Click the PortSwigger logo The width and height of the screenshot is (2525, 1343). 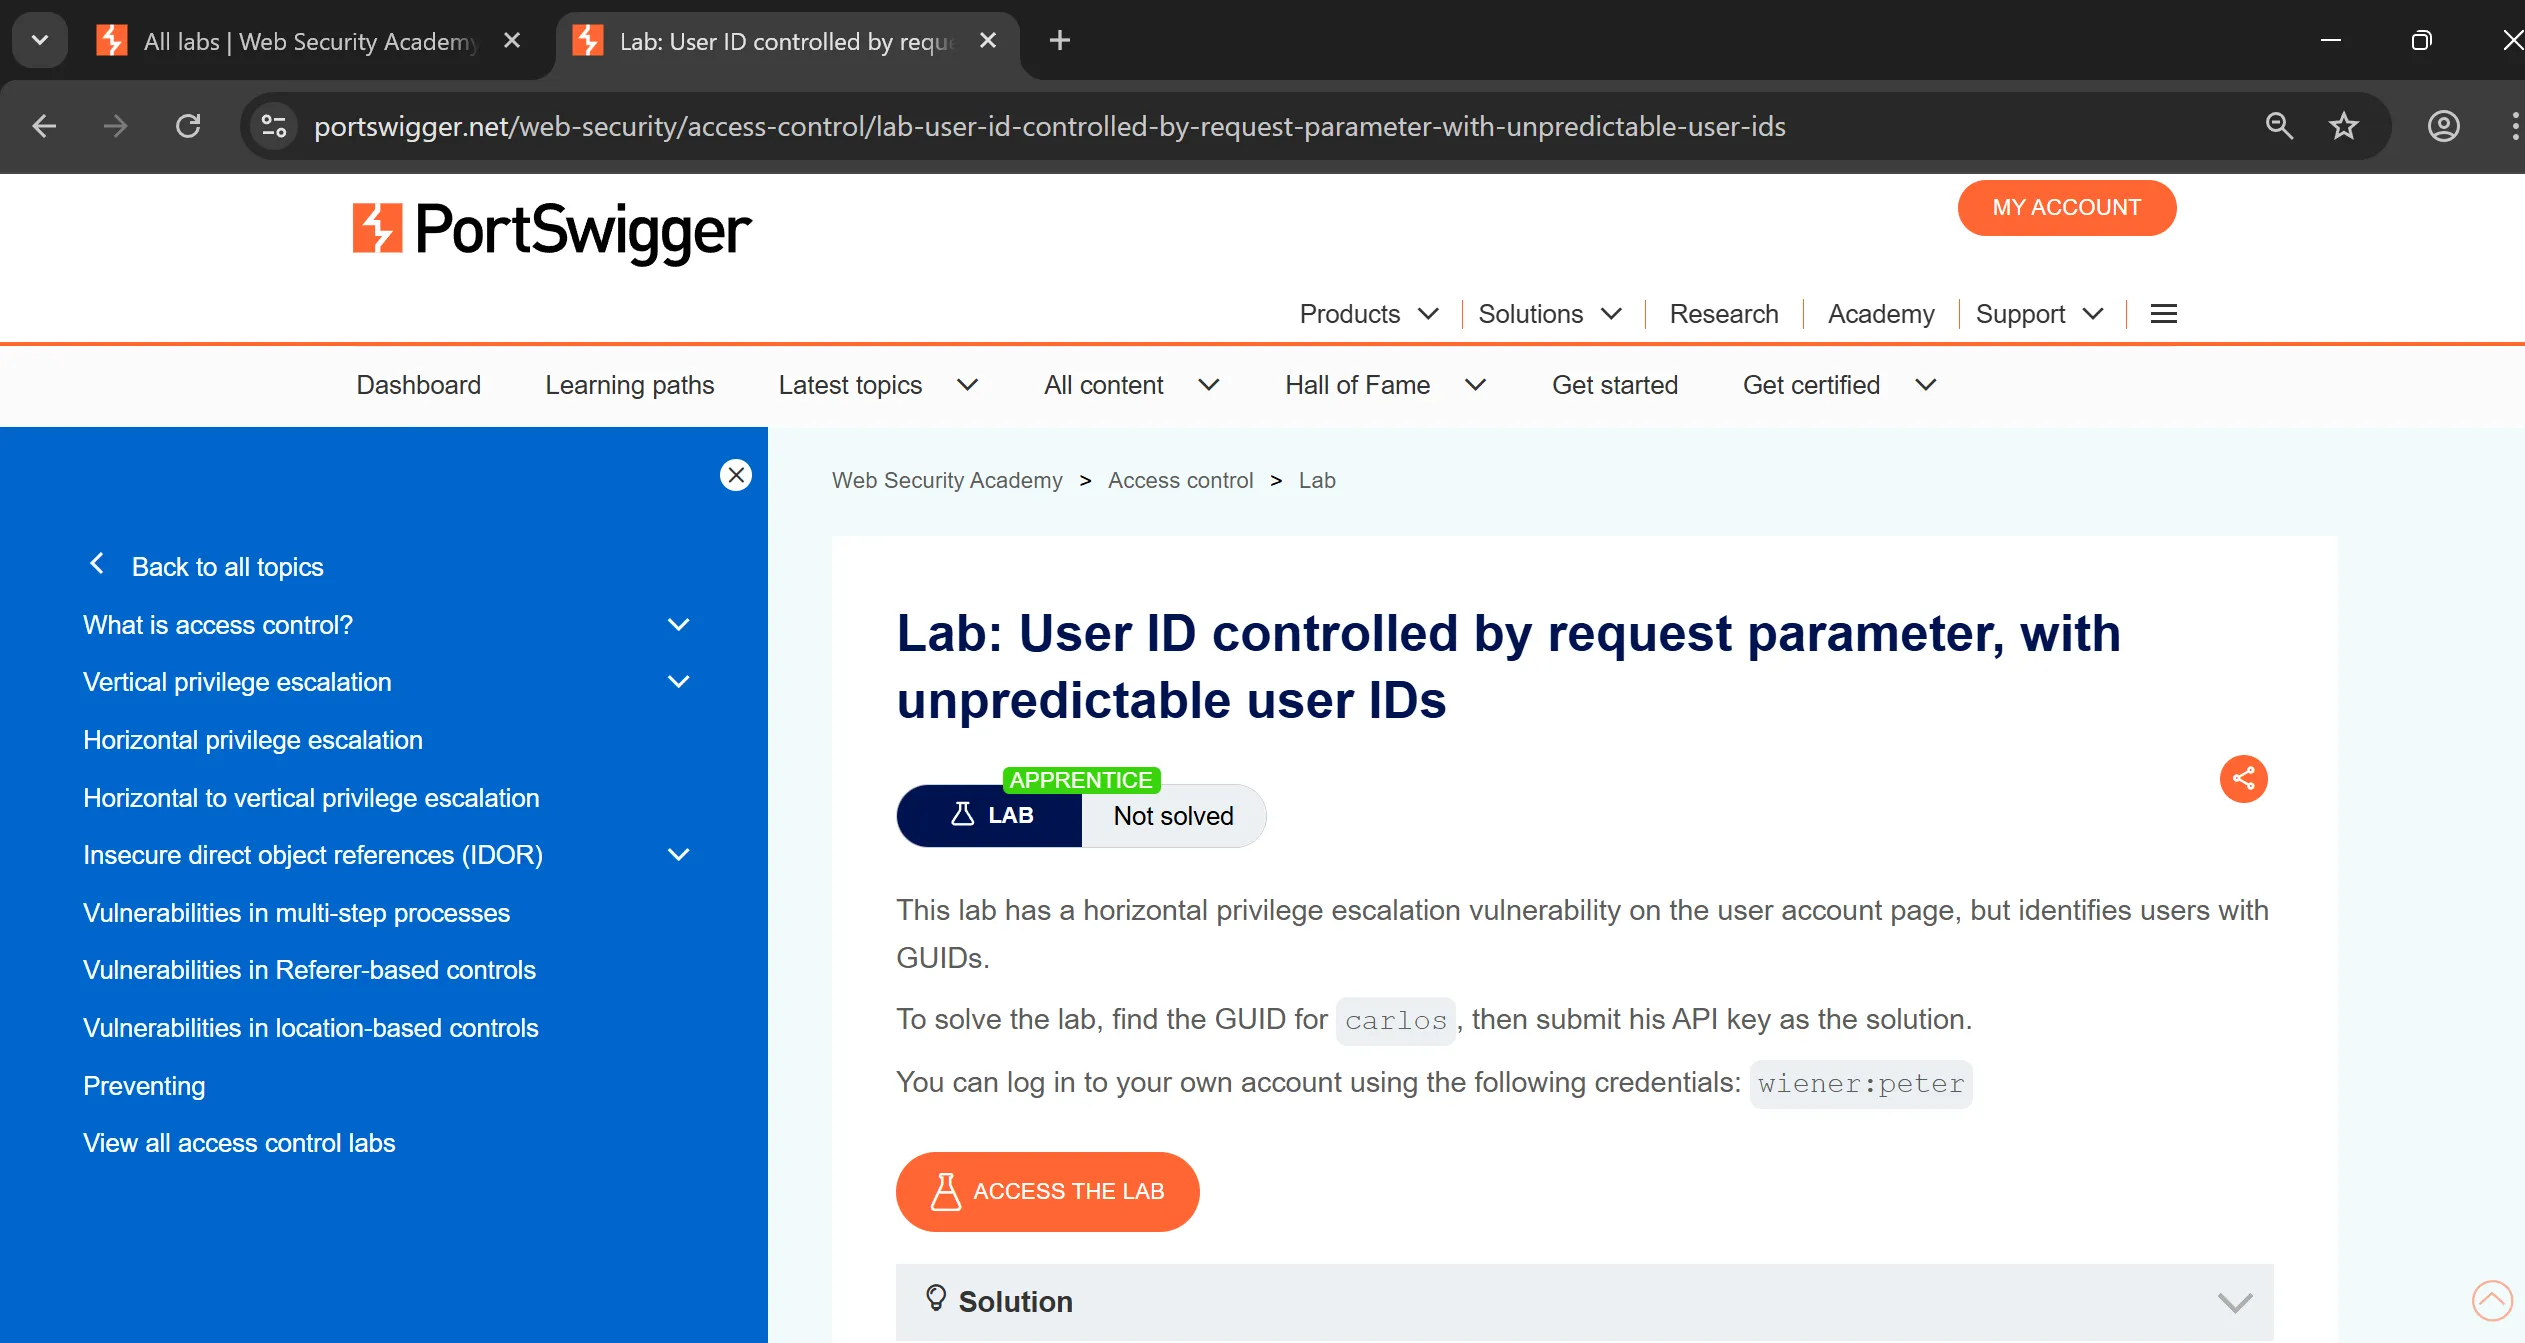[x=551, y=230]
